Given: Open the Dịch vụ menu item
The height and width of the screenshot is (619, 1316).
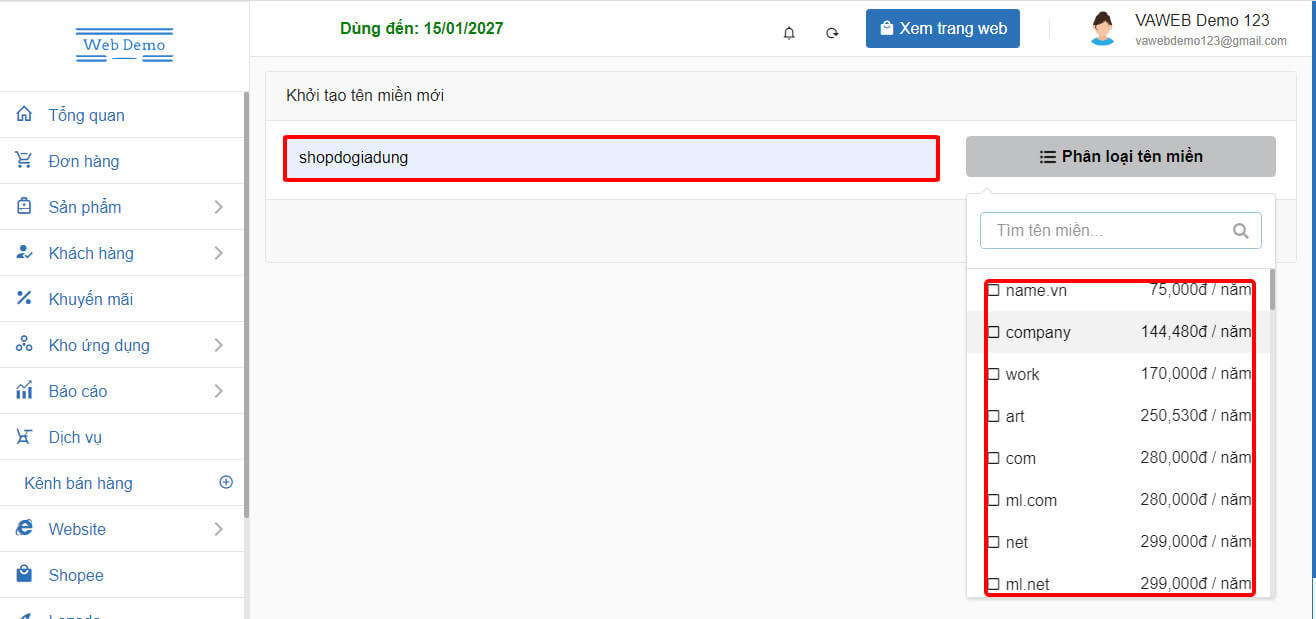Looking at the screenshot, I should [x=75, y=437].
